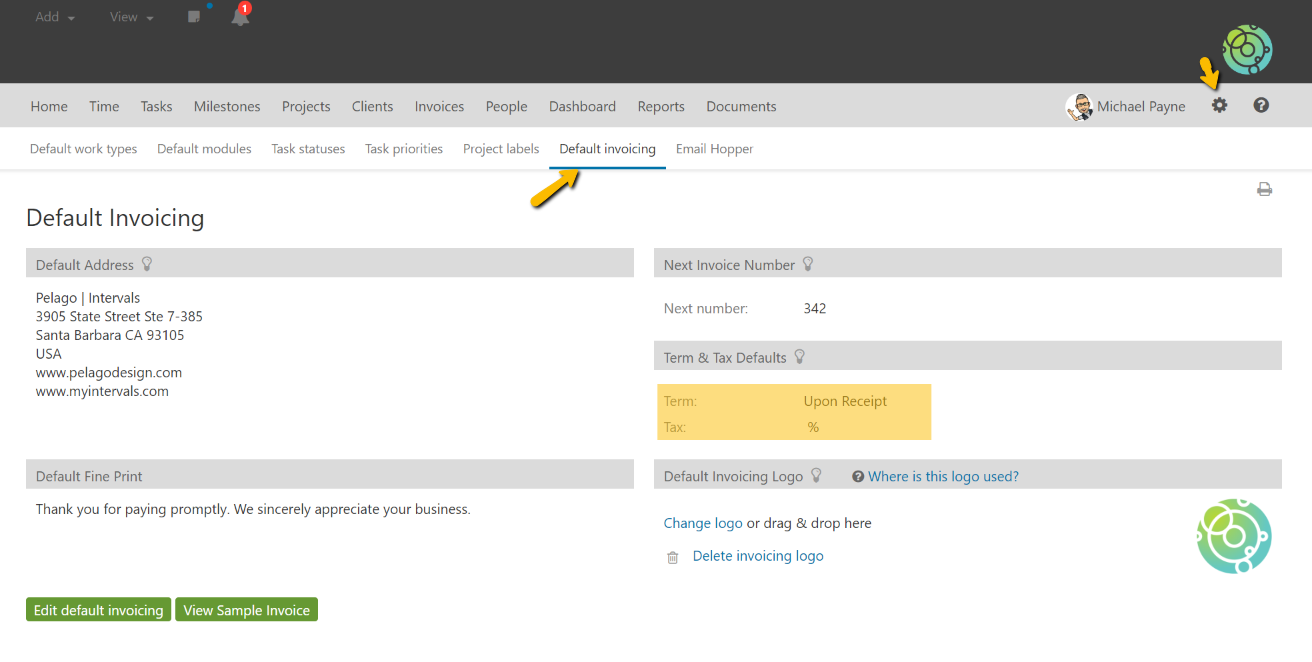The width and height of the screenshot is (1312, 662).
Task: Click the Edit default invoicing button
Action: pyautogui.click(x=98, y=610)
